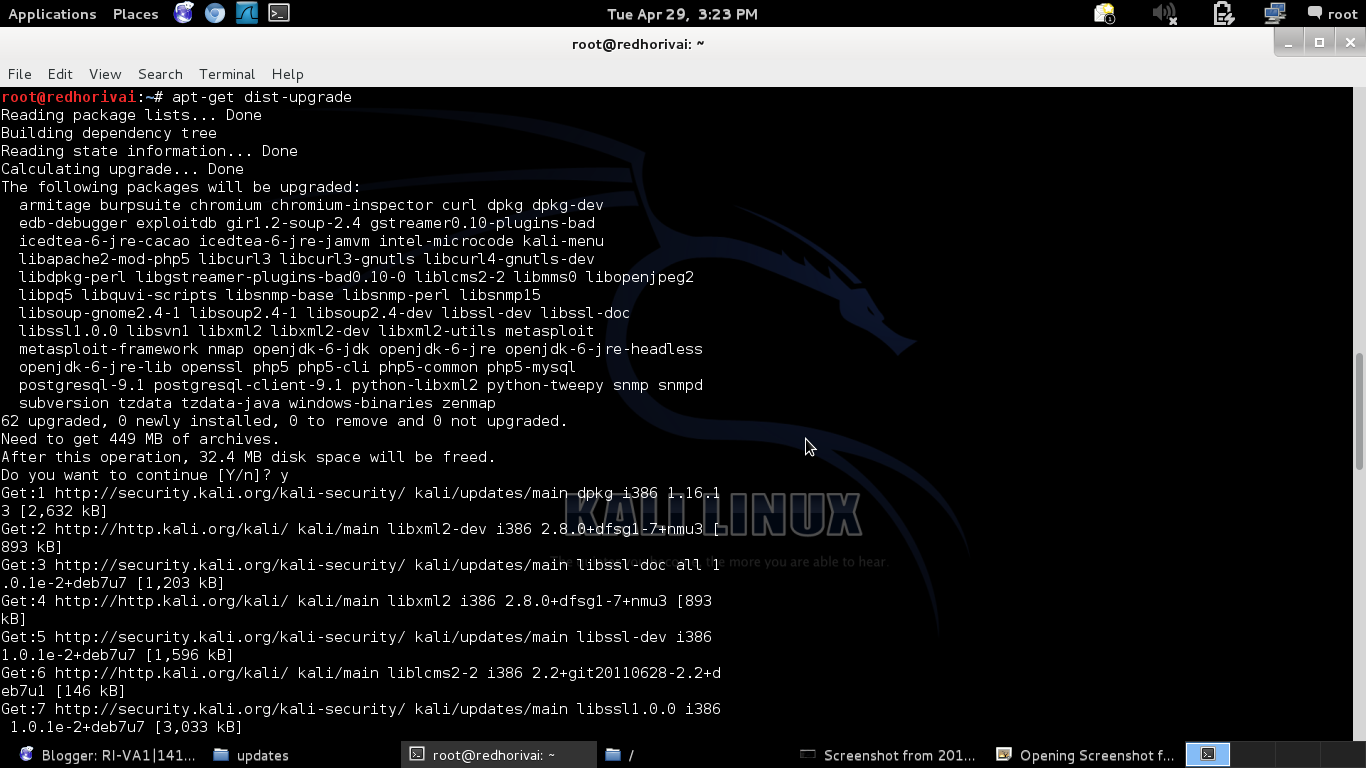Start Wireshark from the top panel

(247, 13)
